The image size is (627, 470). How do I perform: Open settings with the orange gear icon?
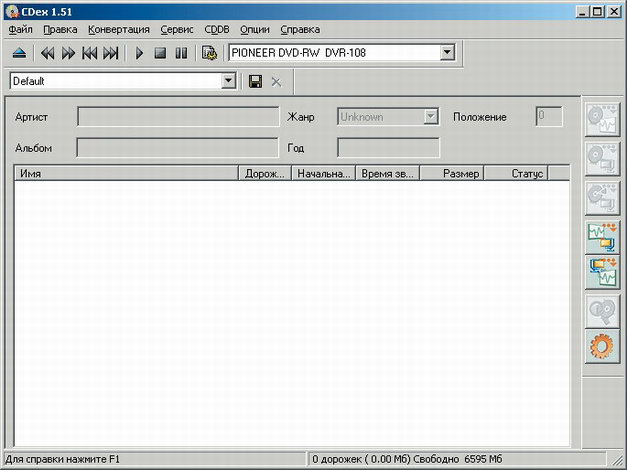click(x=601, y=345)
